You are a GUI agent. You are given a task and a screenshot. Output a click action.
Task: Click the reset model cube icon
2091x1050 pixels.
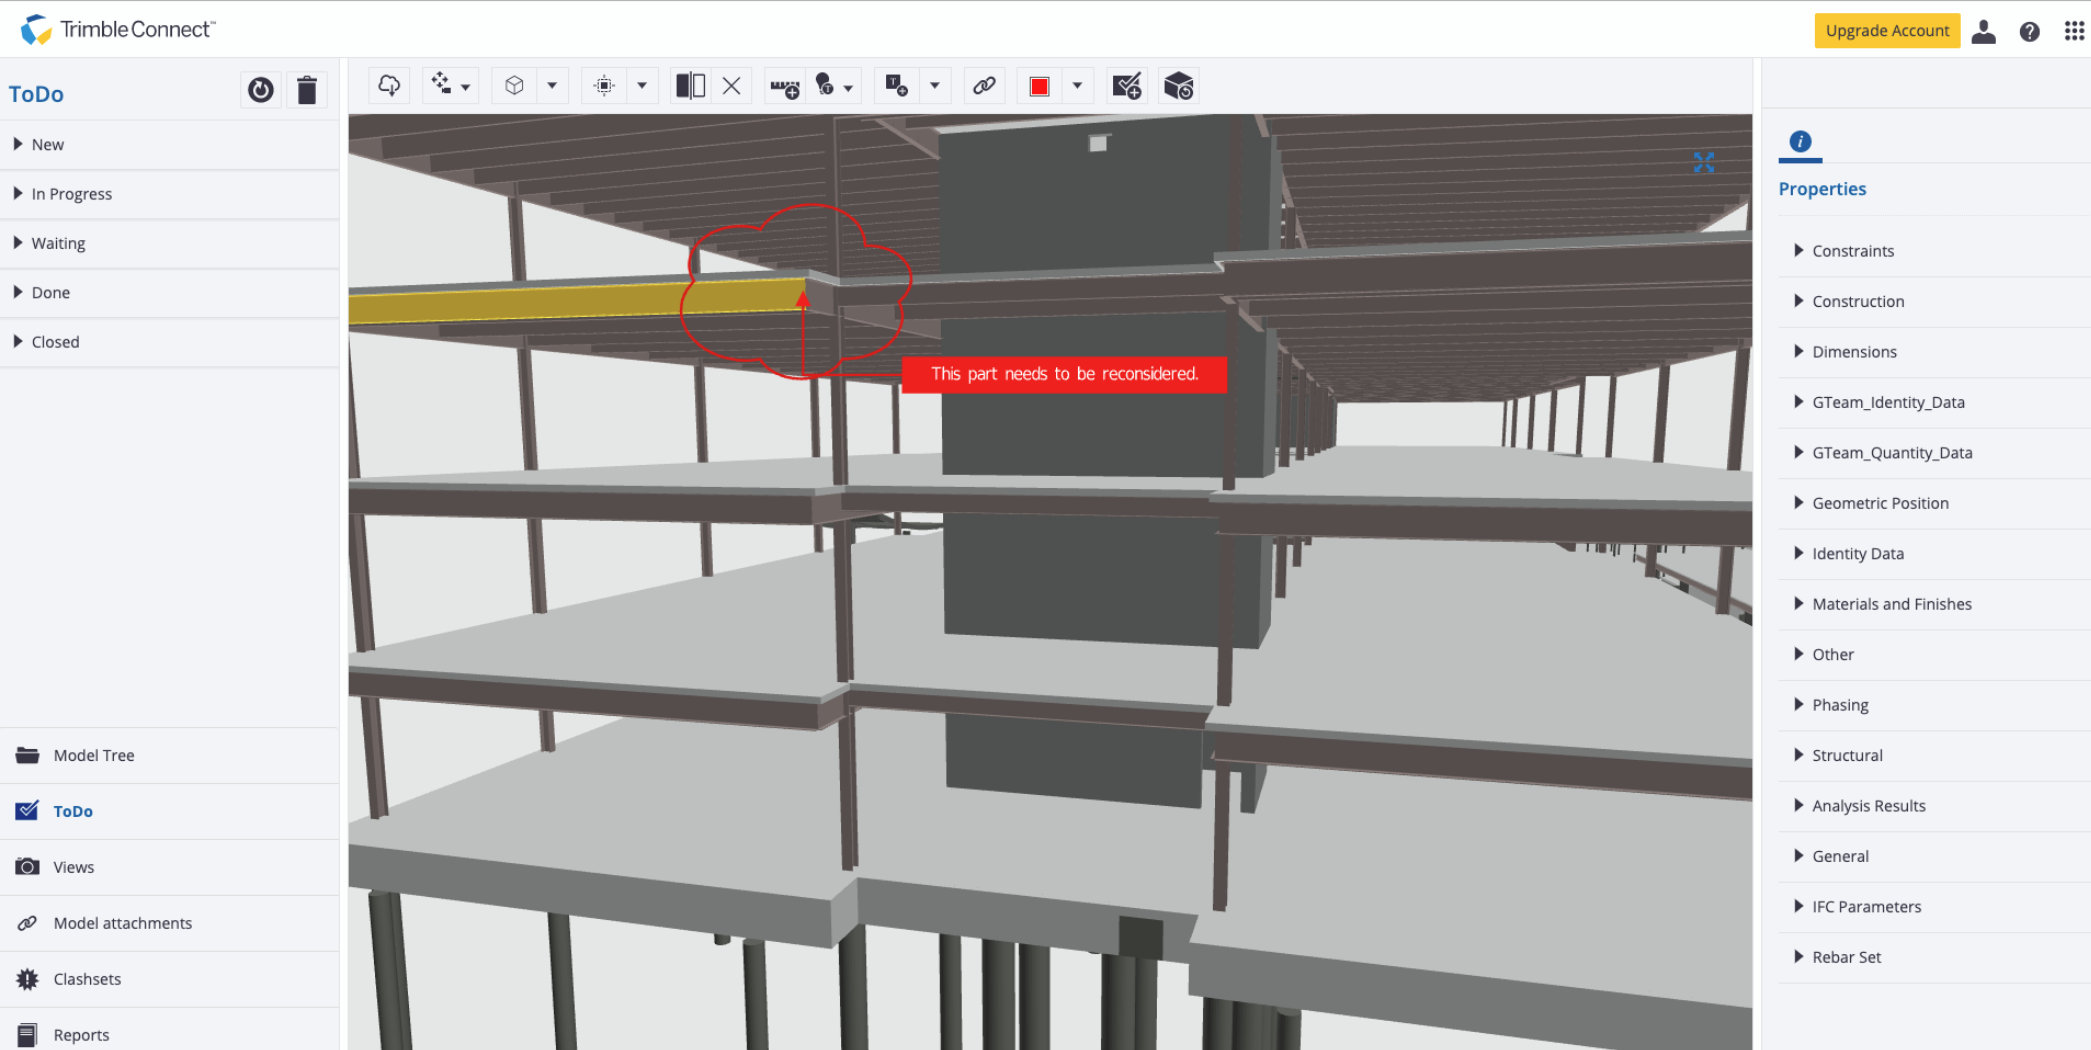(x=1179, y=87)
